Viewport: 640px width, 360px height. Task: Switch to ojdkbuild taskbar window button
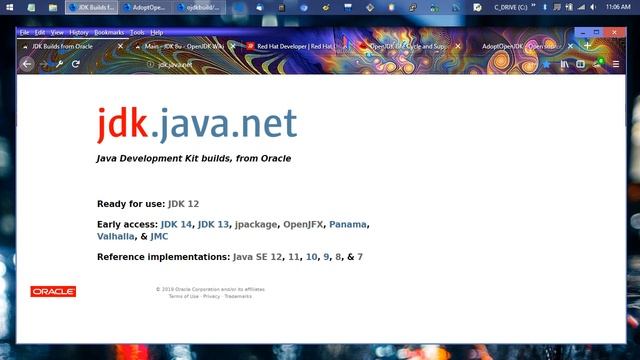pyautogui.click(x=199, y=7)
